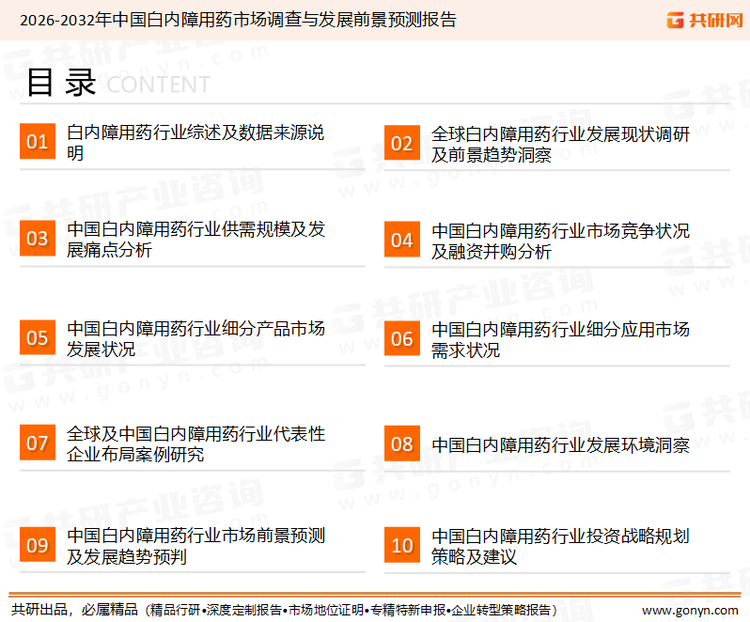Screen dimensions: 750x622
Task: Click the orange 05 number box
Action: [x=37, y=337]
